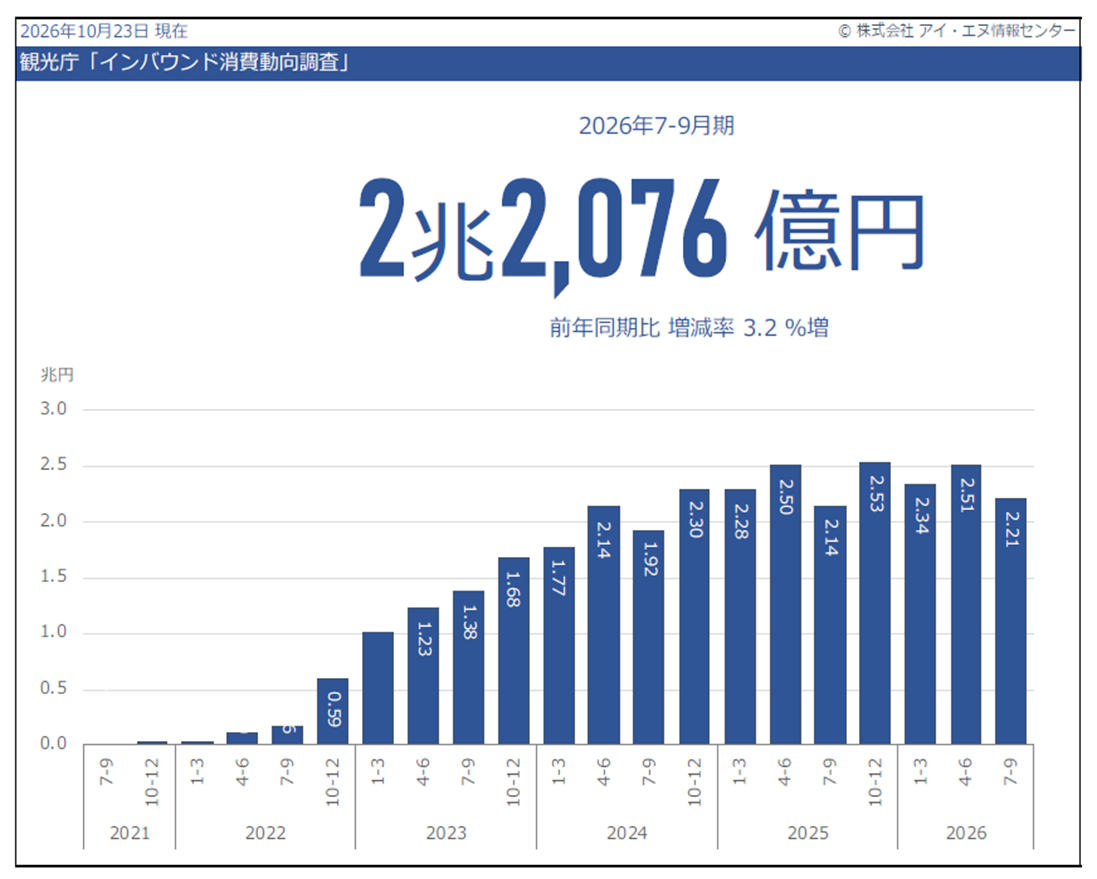Click the y-axis tick label 1.0
The height and width of the screenshot is (879, 1097).
click(53, 632)
